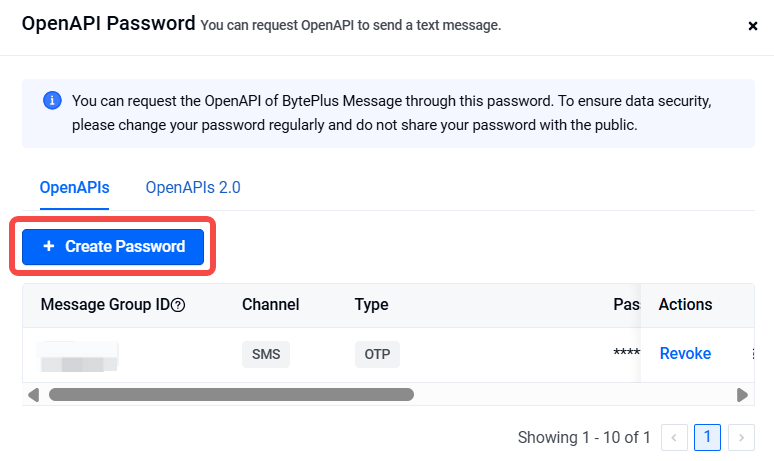Go to the previous page chevron
This screenshot has height=461, width=774.
[x=674, y=437]
